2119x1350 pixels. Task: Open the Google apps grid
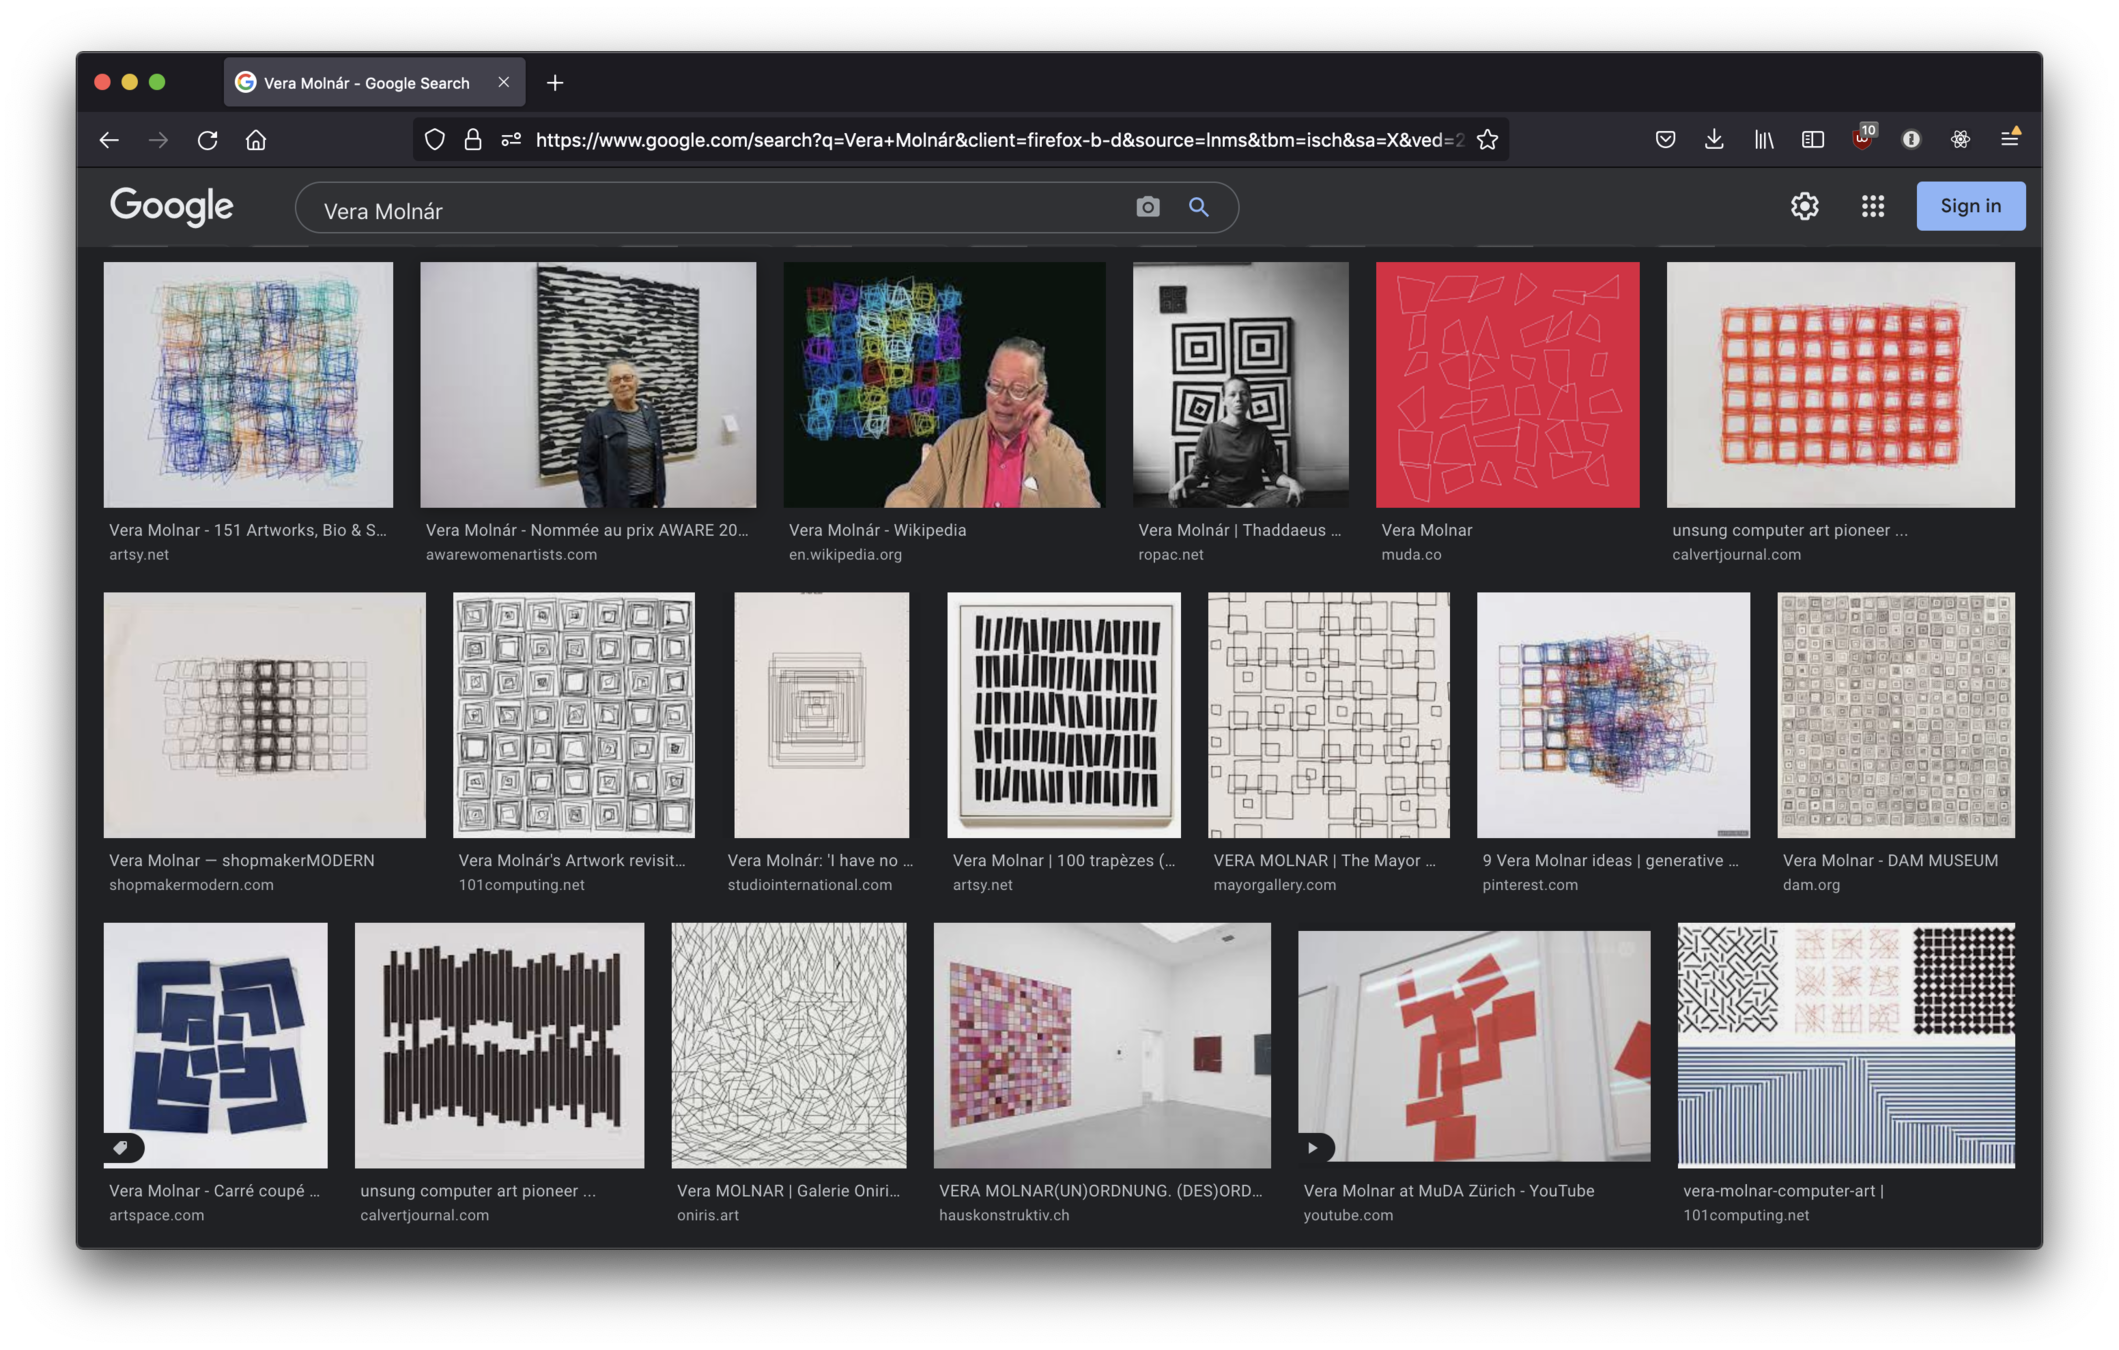pos(1872,206)
